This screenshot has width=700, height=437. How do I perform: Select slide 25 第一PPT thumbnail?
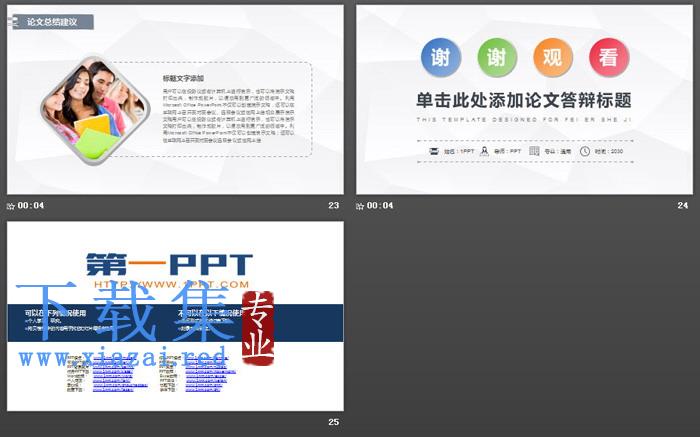click(175, 316)
